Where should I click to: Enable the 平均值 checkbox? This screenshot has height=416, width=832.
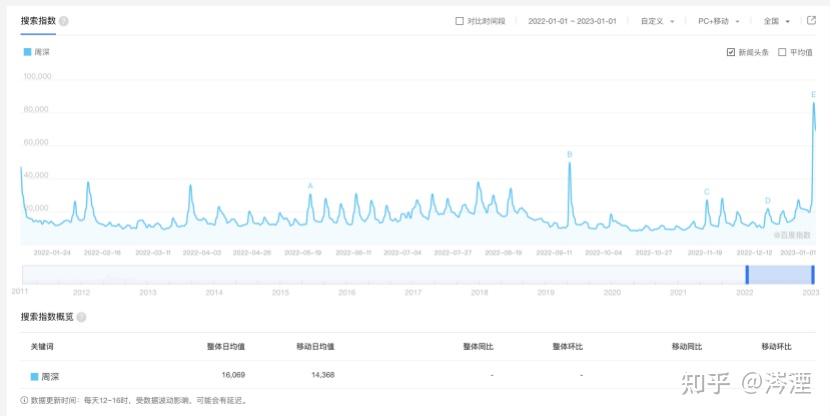pos(782,52)
